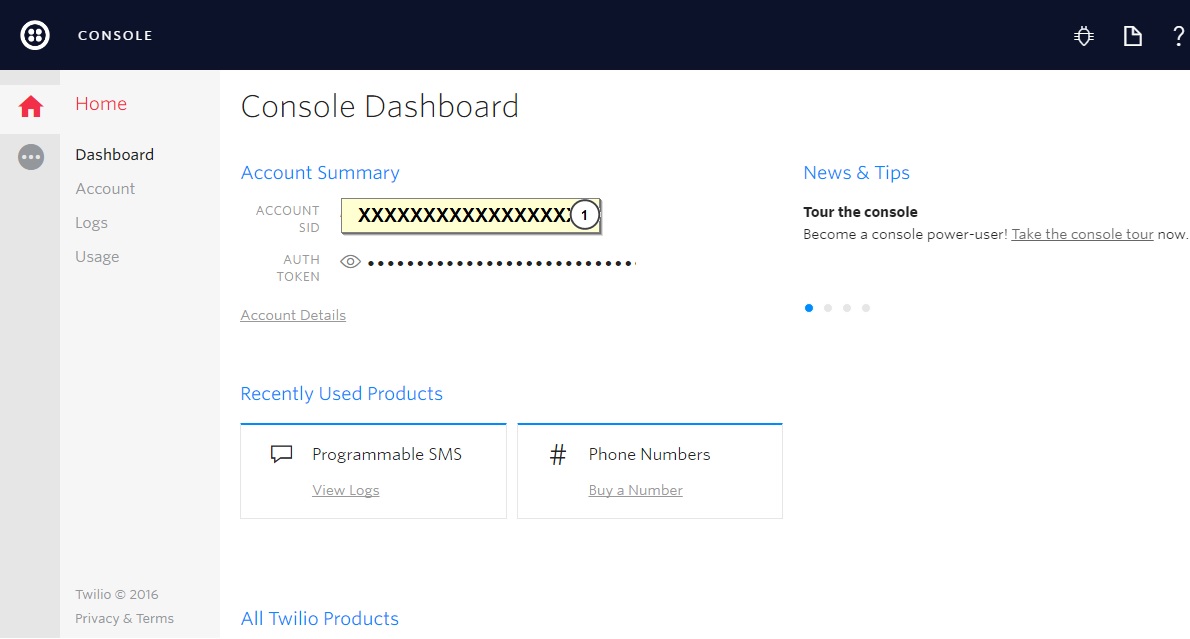Open the Programmable SMS product title

(387, 455)
